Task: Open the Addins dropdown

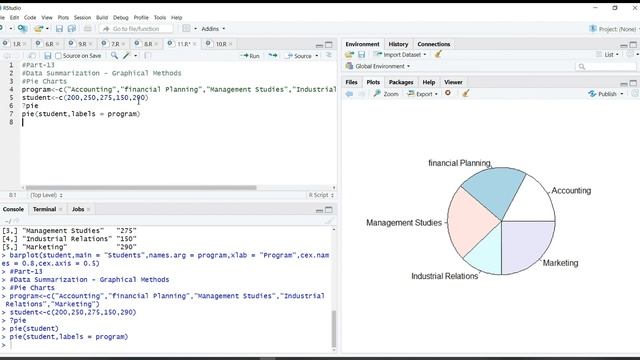Action: (213, 29)
